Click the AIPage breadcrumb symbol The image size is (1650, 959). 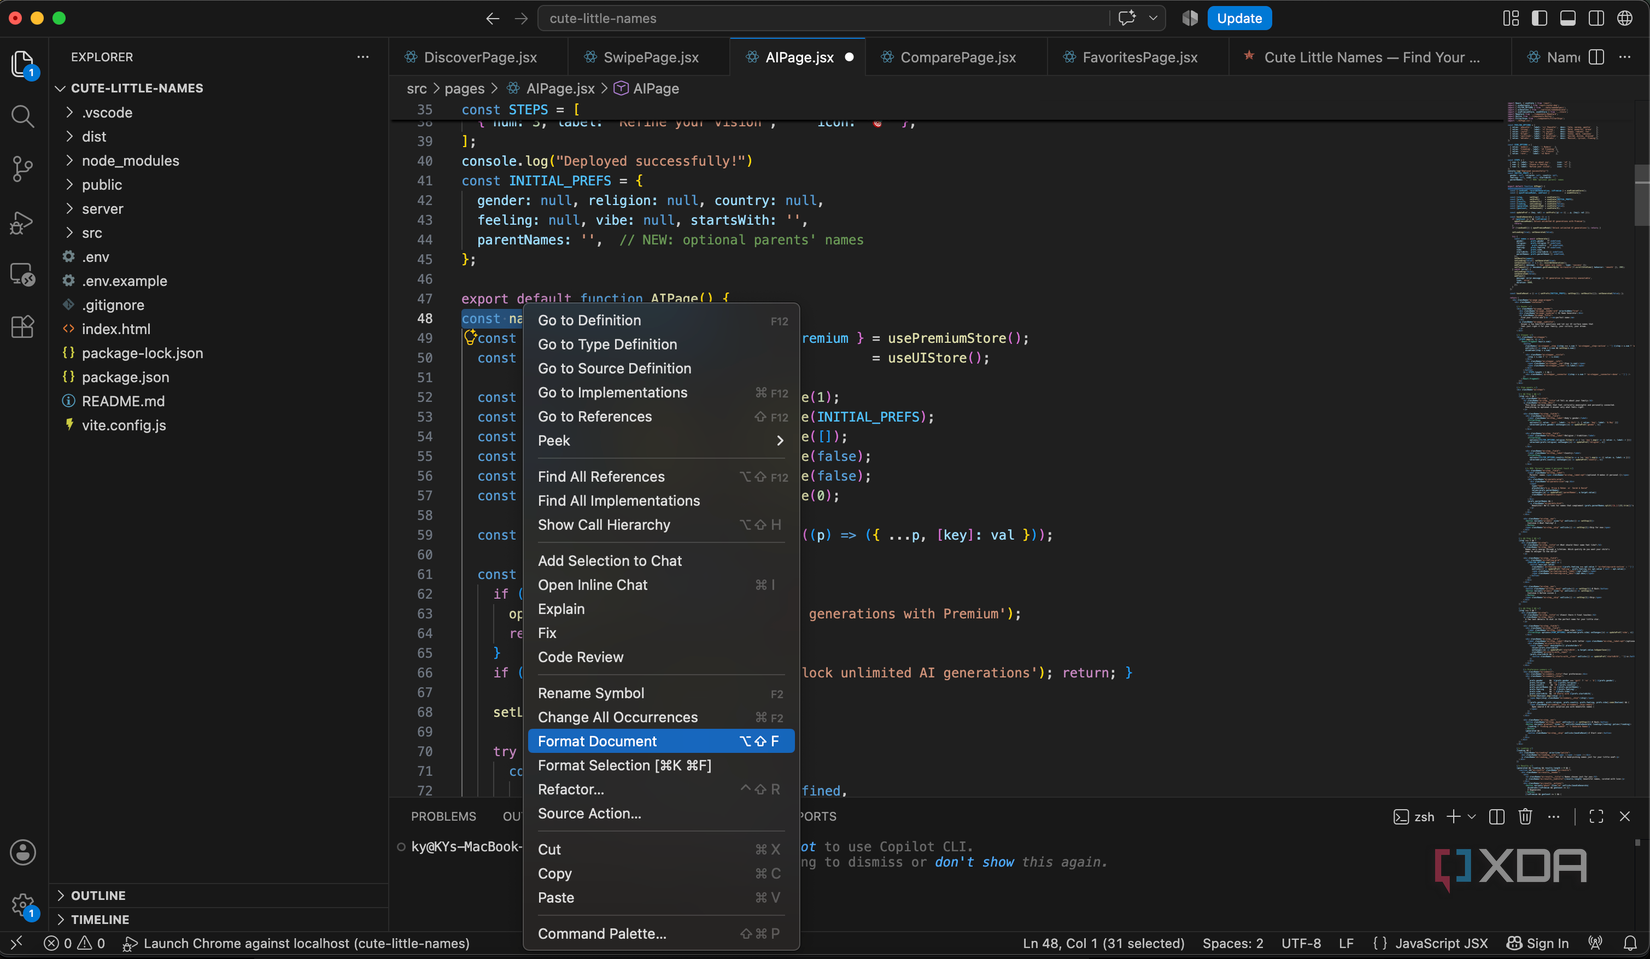pyautogui.click(x=646, y=88)
